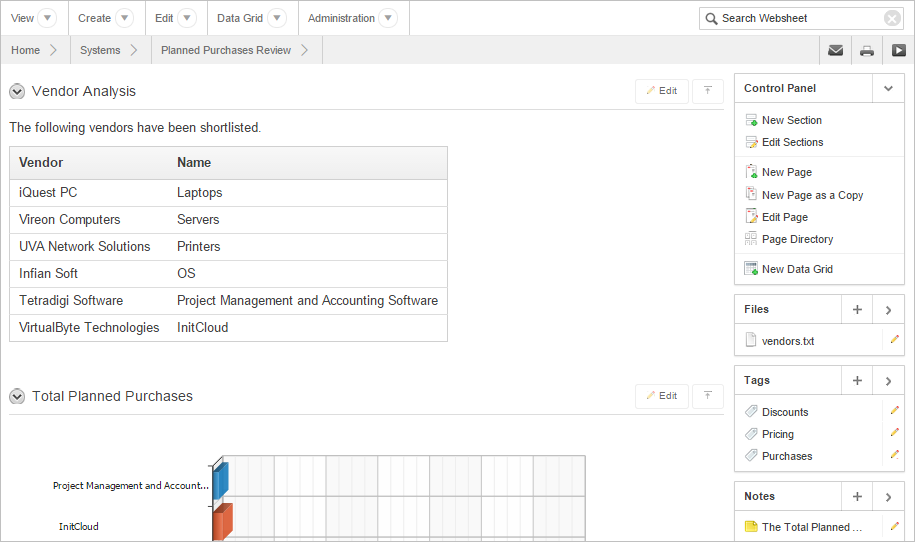Click the Page Directory link

797,239
